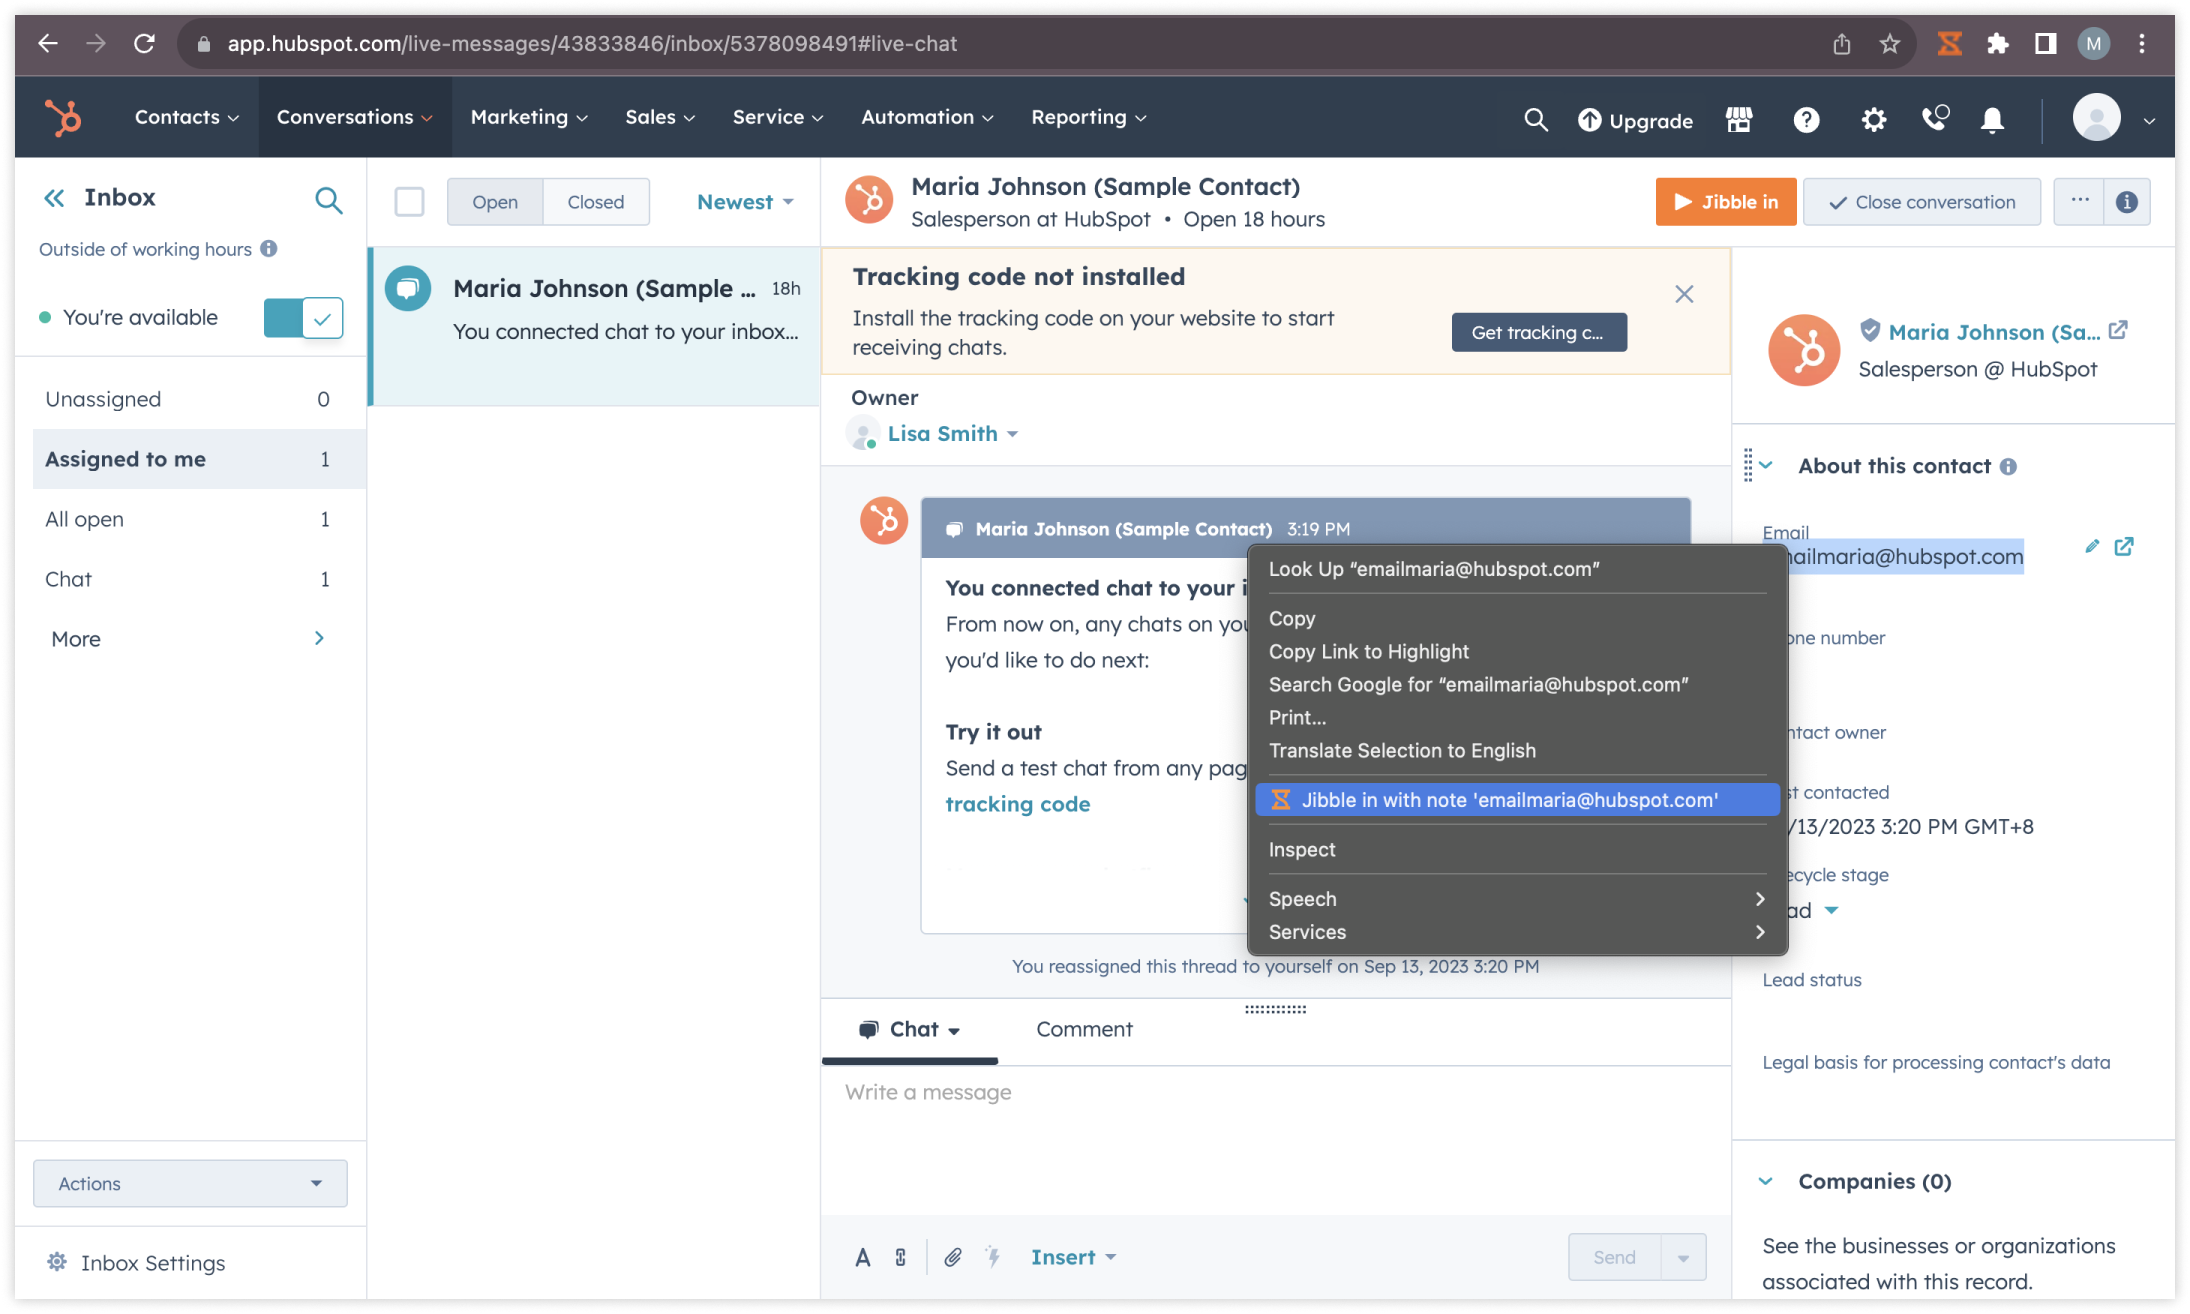Open the notifications bell
Viewport: 2190px width, 1314px height.
[x=1992, y=120]
